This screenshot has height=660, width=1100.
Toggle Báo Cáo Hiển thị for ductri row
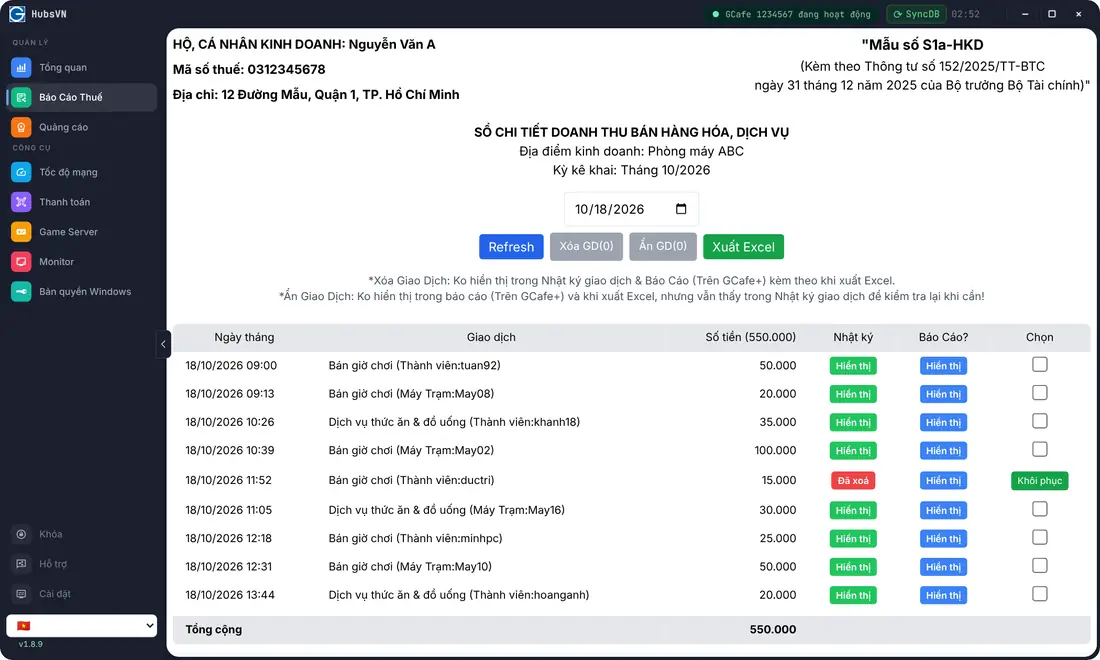[944, 480]
